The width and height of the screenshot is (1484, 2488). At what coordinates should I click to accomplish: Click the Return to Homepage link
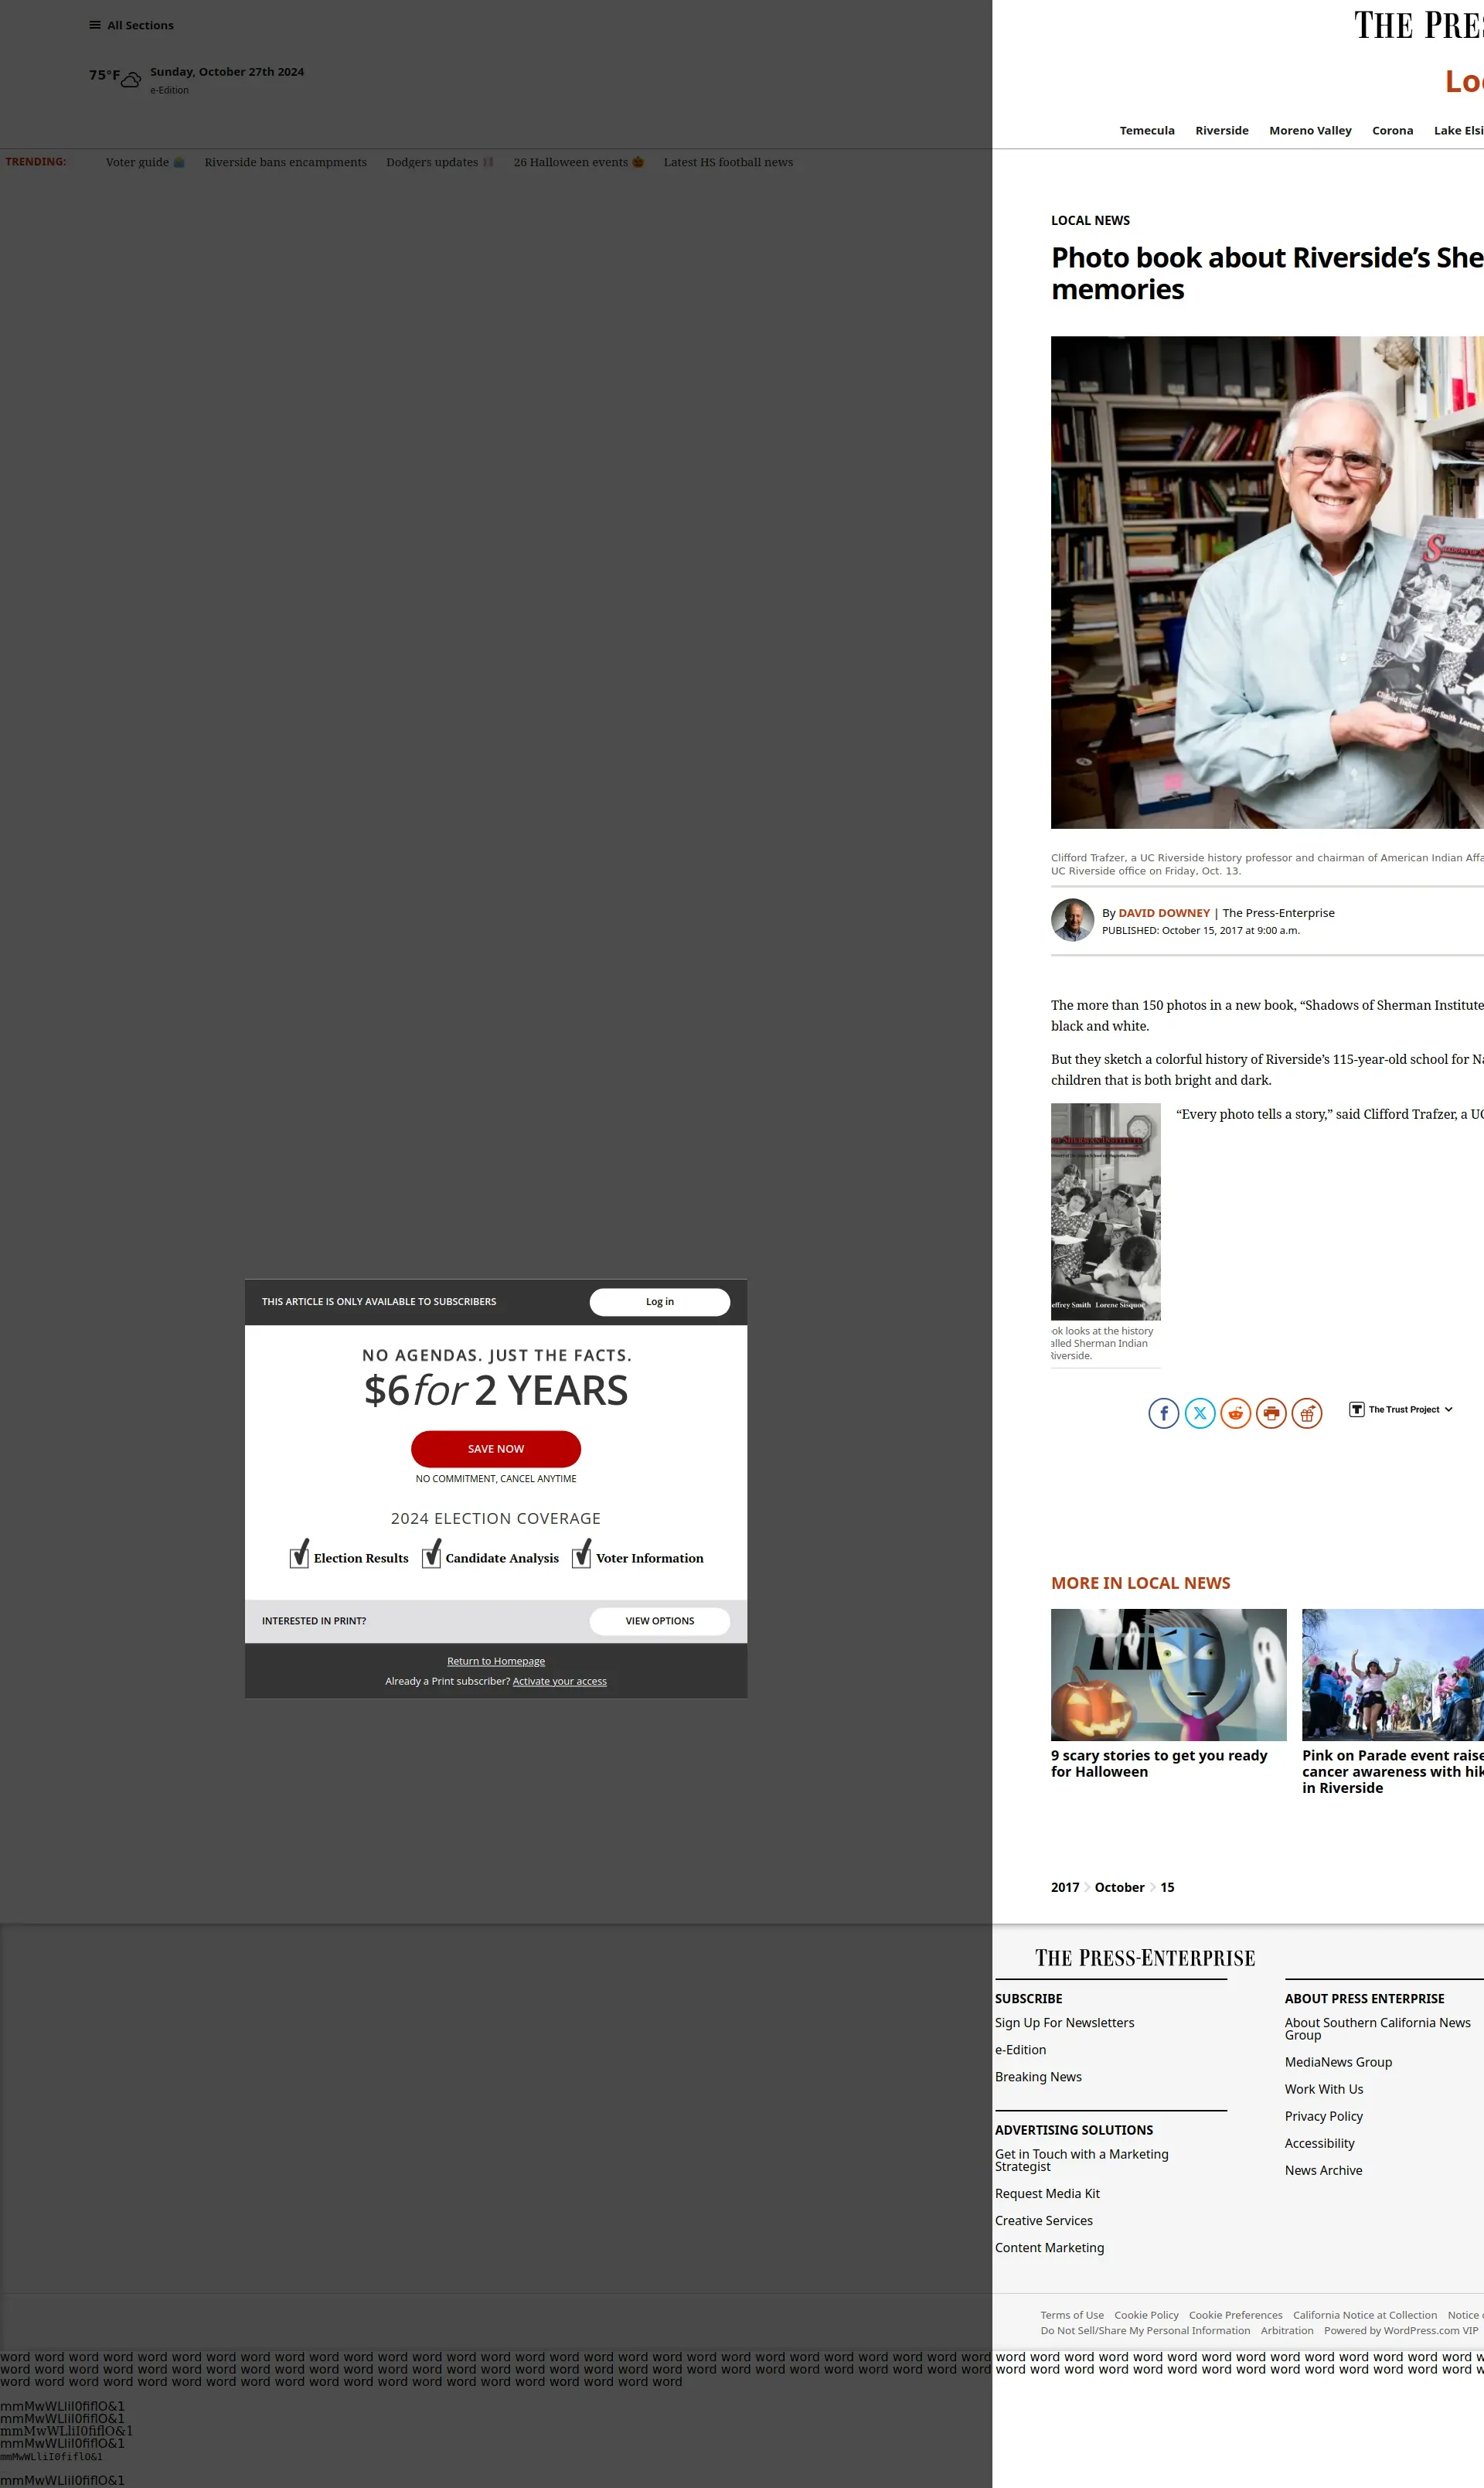pos(496,1662)
